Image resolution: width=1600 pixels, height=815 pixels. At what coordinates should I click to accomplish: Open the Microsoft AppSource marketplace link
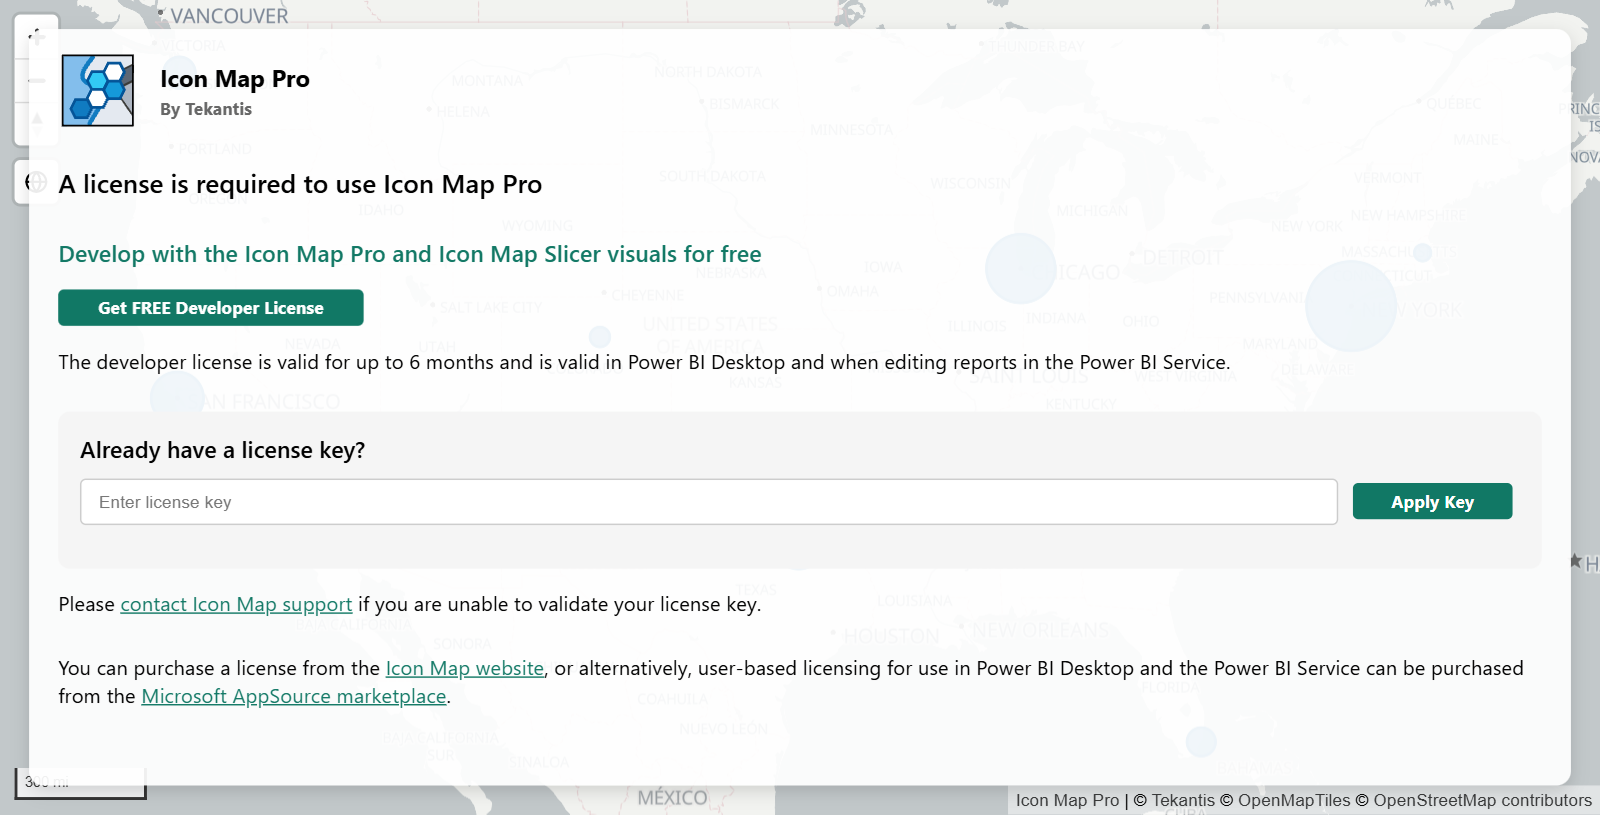coord(294,697)
